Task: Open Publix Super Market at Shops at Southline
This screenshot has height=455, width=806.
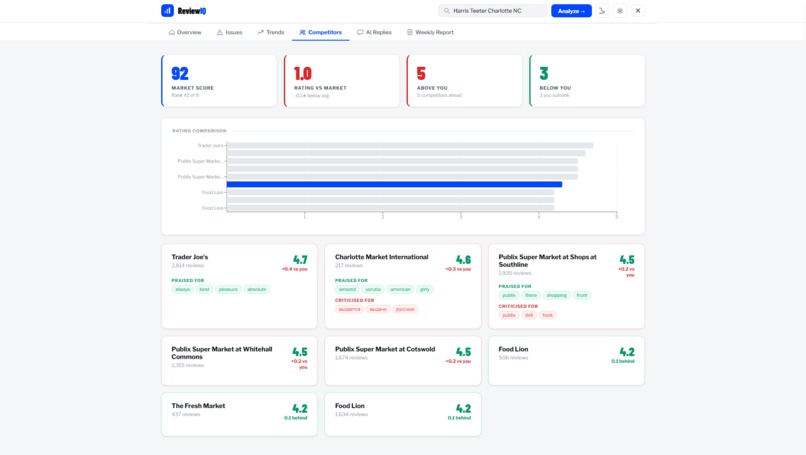Action: [547, 261]
